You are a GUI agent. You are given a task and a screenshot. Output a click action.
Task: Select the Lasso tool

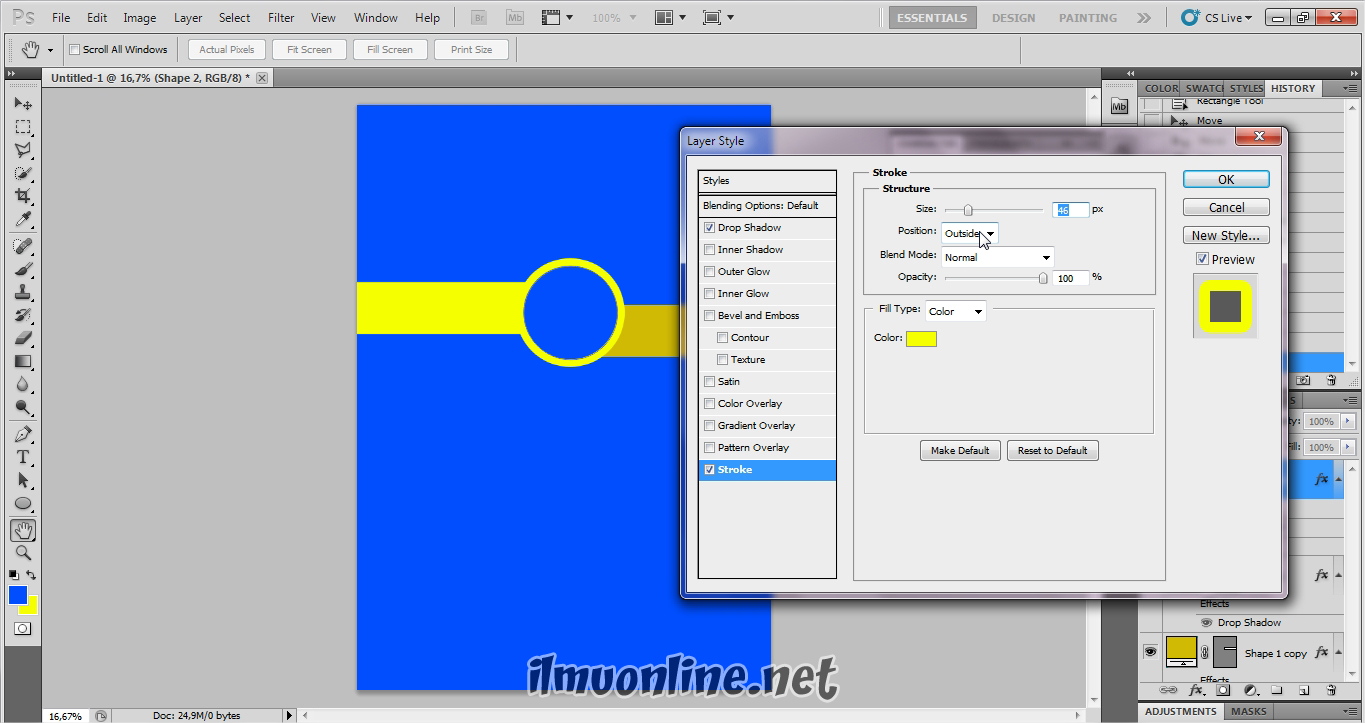tap(22, 150)
